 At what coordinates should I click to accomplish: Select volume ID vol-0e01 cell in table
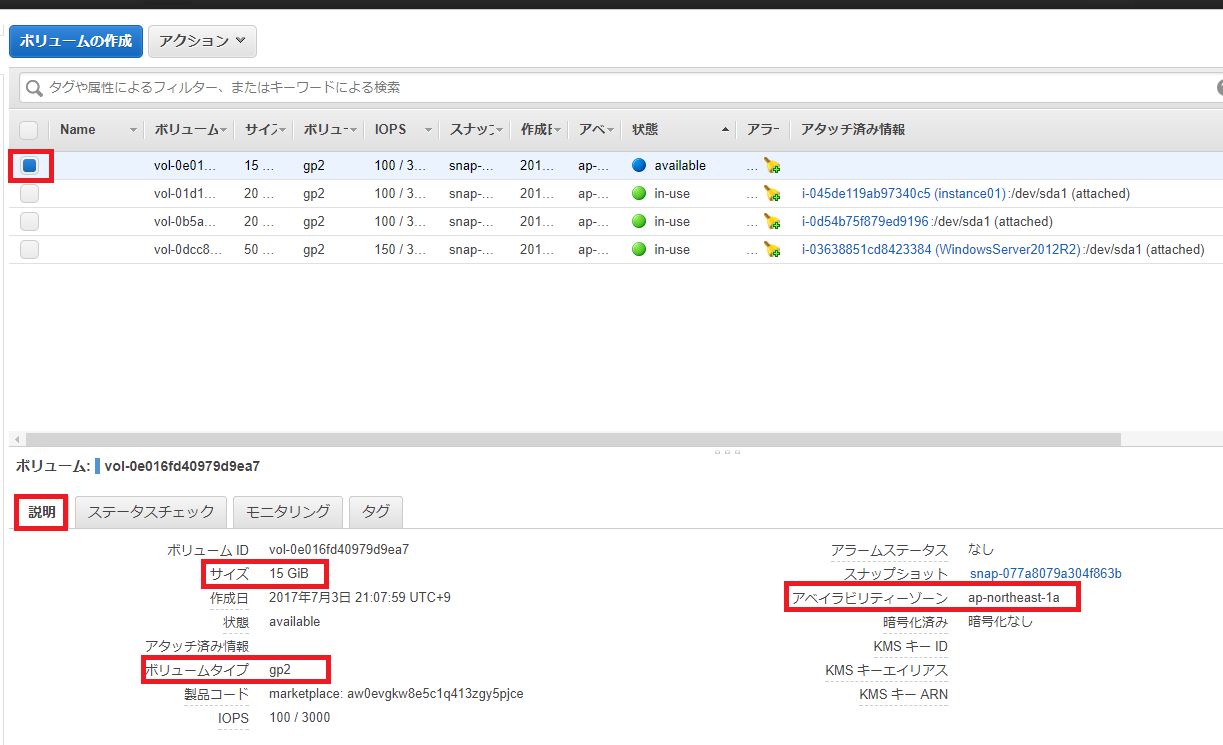(185, 166)
